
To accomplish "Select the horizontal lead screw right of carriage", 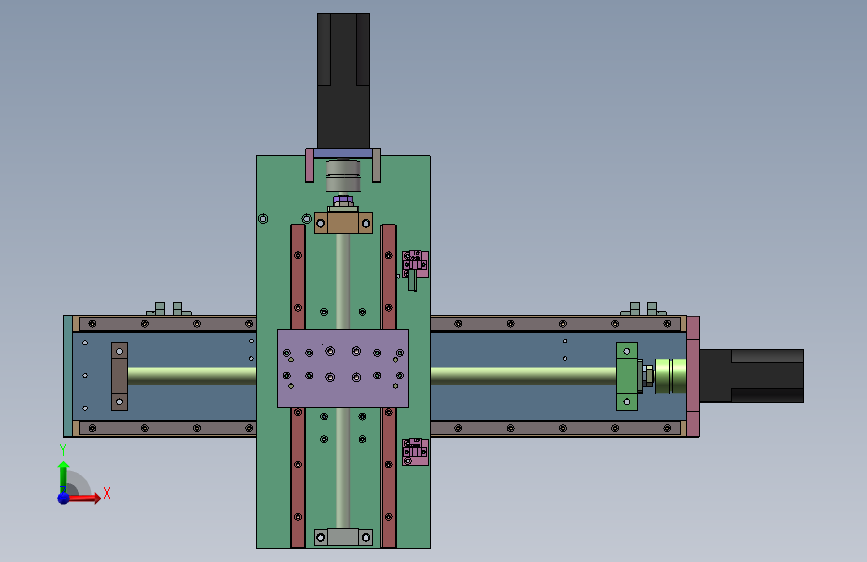I will [x=523, y=376].
